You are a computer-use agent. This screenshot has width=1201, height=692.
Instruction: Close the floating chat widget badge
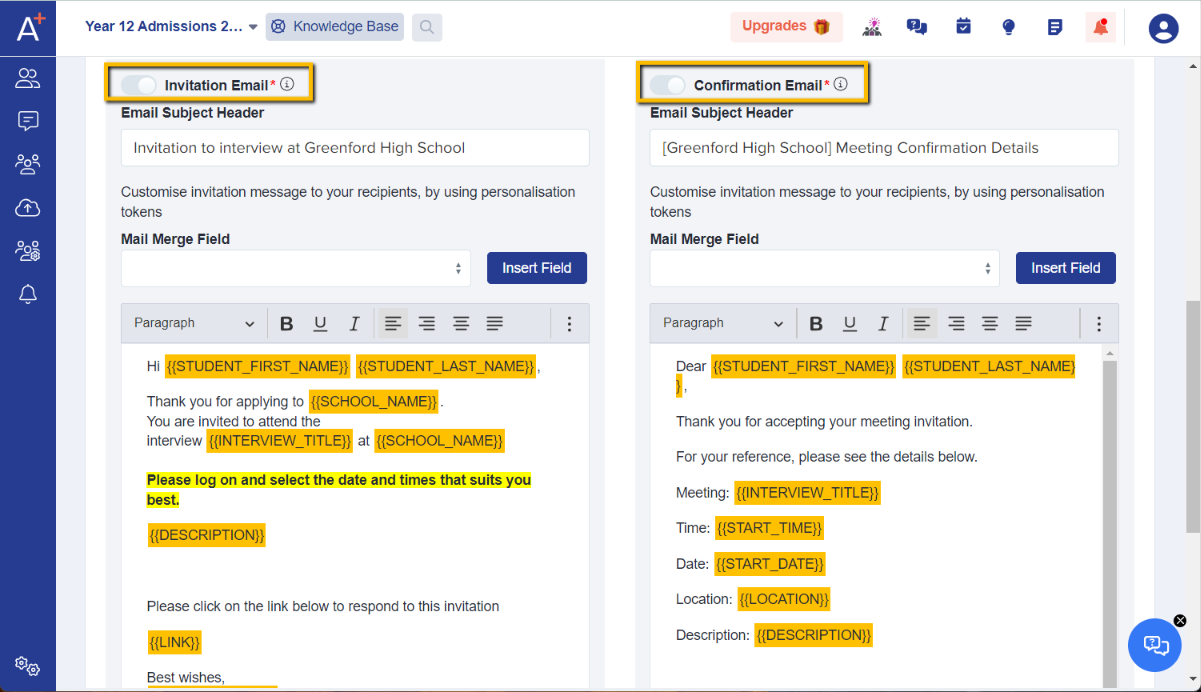pos(1180,621)
